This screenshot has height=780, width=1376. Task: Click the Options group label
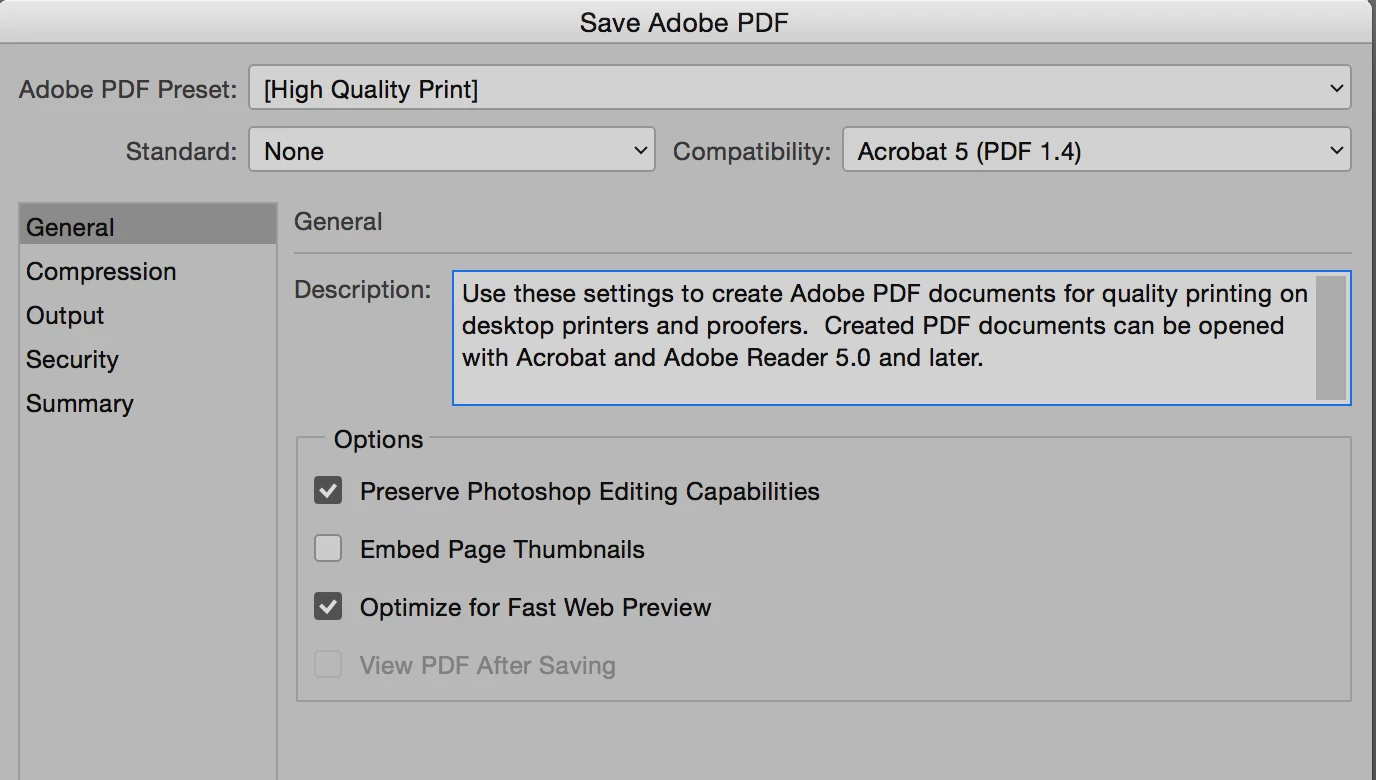click(x=378, y=440)
